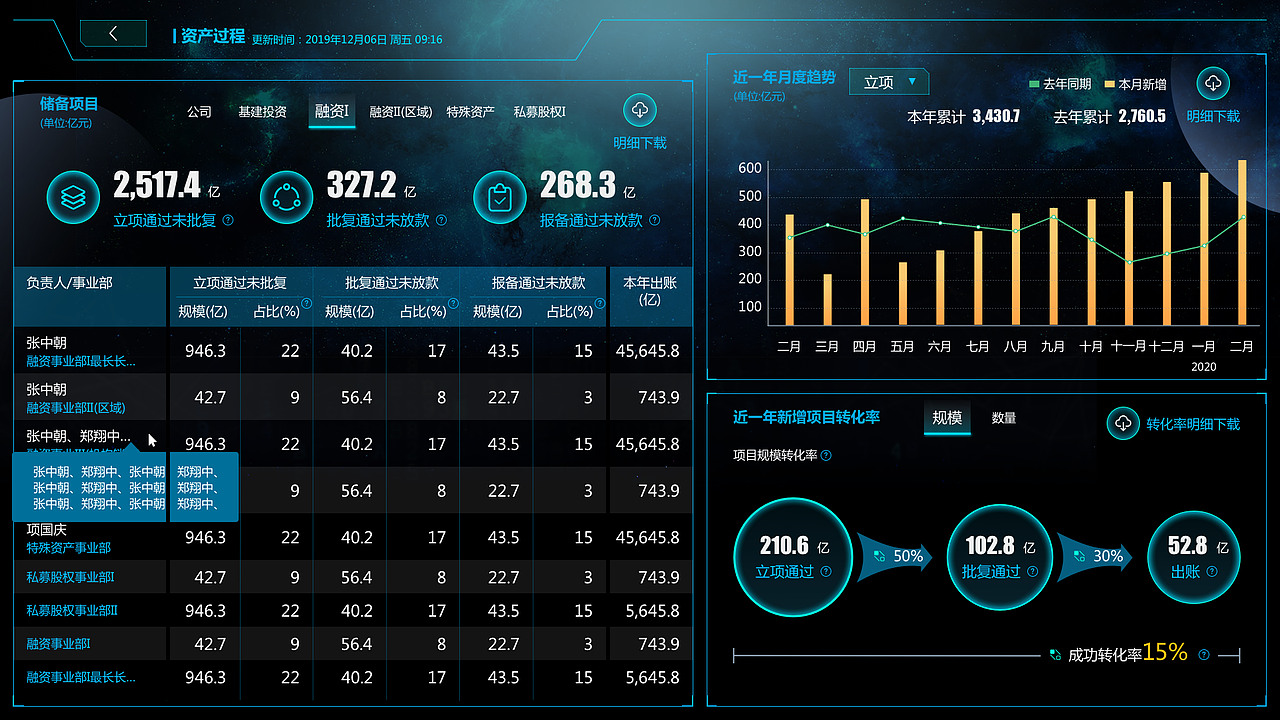
Task: Select the 融资I tab
Action: pyautogui.click(x=331, y=112)
